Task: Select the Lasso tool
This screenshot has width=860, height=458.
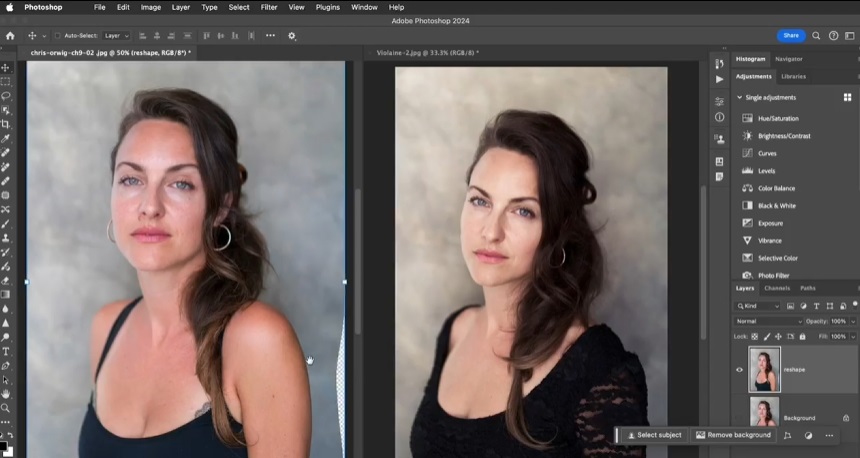Action: tap(5, 96)
